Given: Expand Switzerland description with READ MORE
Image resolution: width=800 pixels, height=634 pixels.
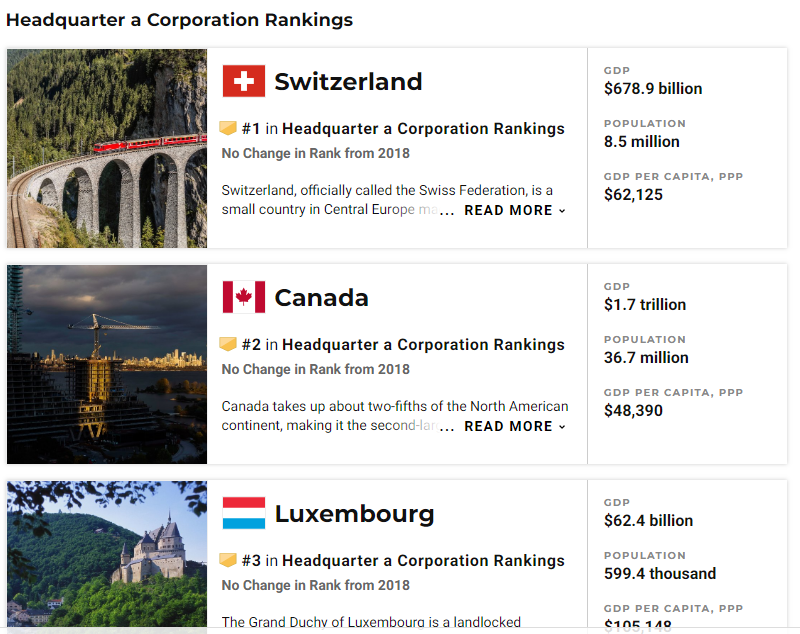Looking at the screenshot, I should [x=514, y=210].
